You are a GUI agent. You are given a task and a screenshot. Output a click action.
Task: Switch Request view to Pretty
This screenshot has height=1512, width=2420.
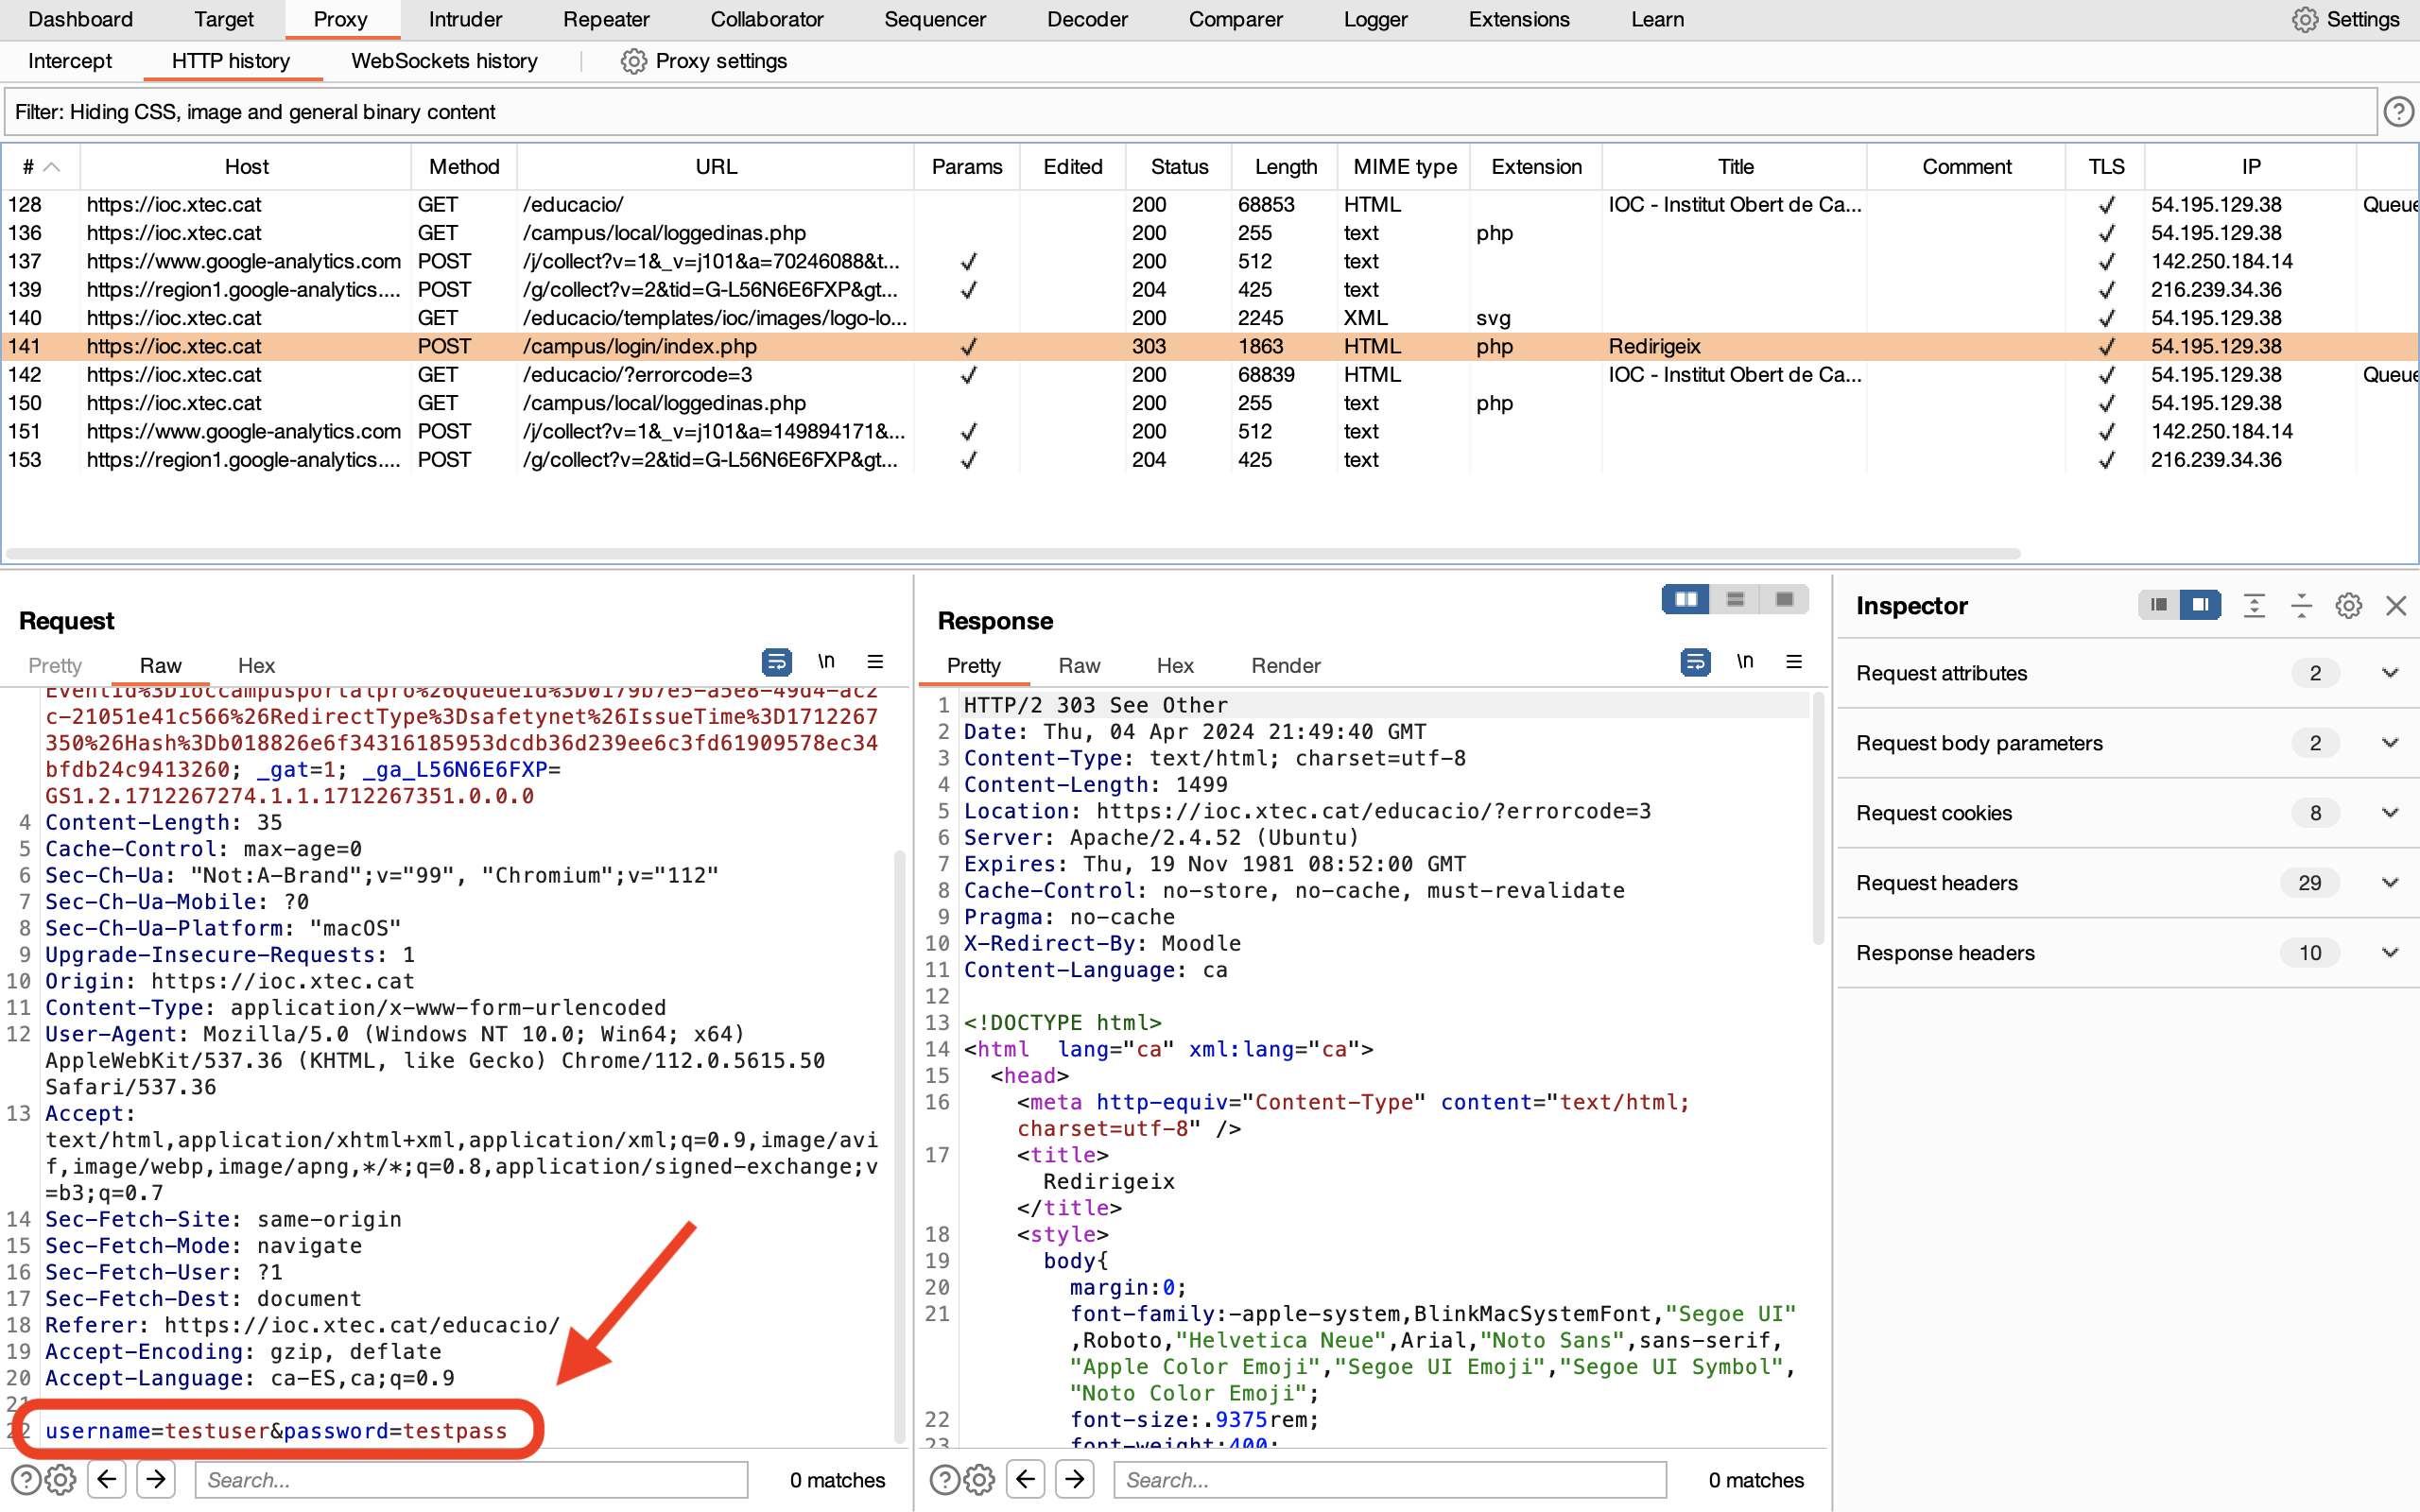(55, 666)
